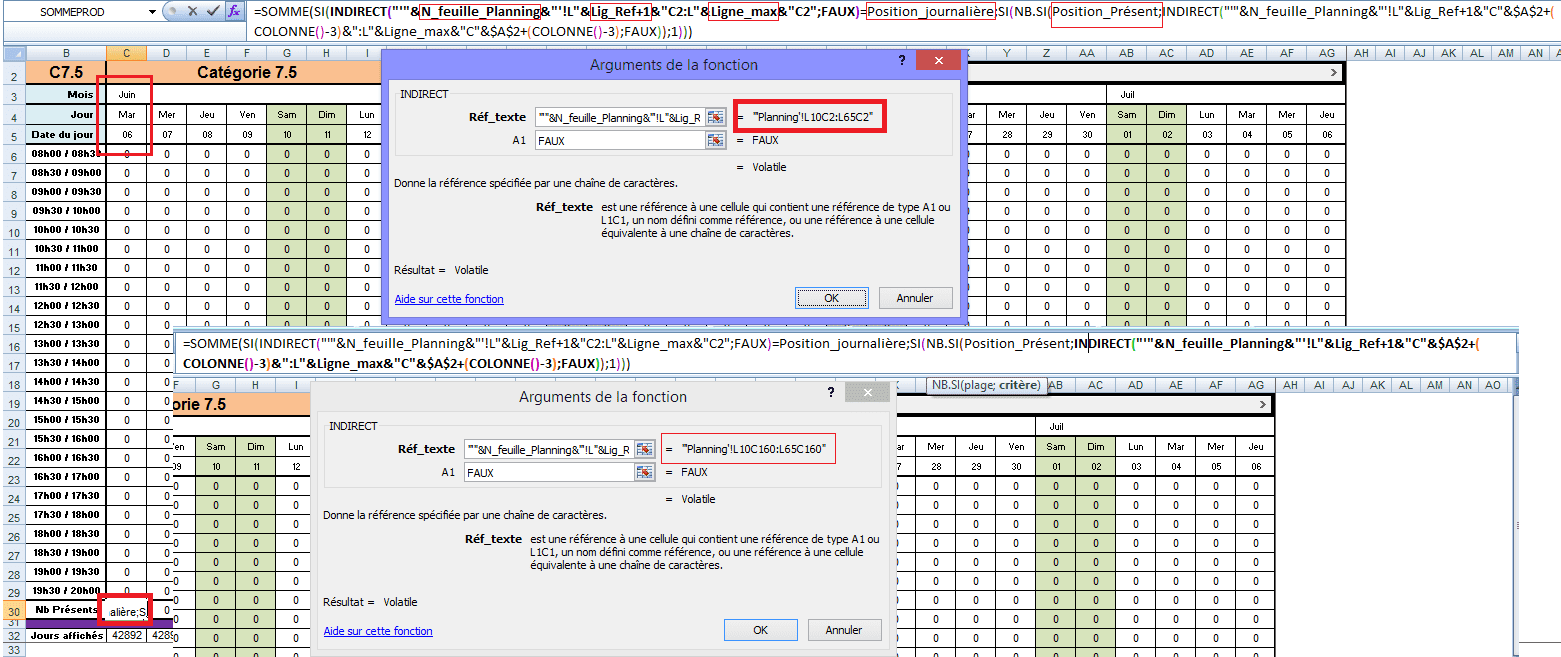Click the 'Juin' month cell
The width and height of the screenshot is (1561, 657).
point(126,94)
